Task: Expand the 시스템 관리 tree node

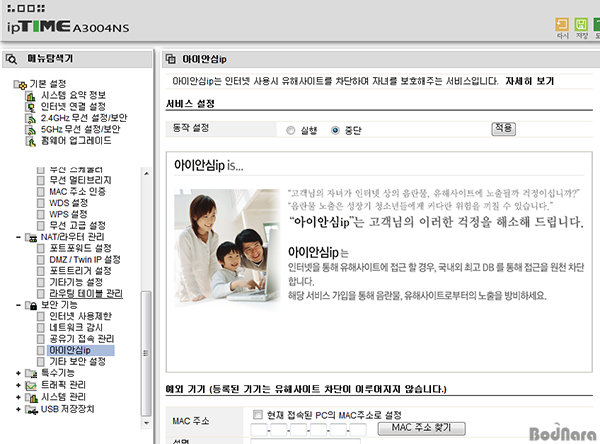Action: (18, 397)
